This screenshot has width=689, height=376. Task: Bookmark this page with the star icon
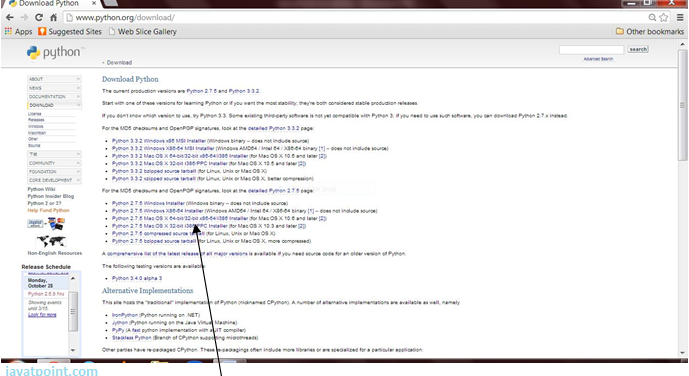point(664,18)
